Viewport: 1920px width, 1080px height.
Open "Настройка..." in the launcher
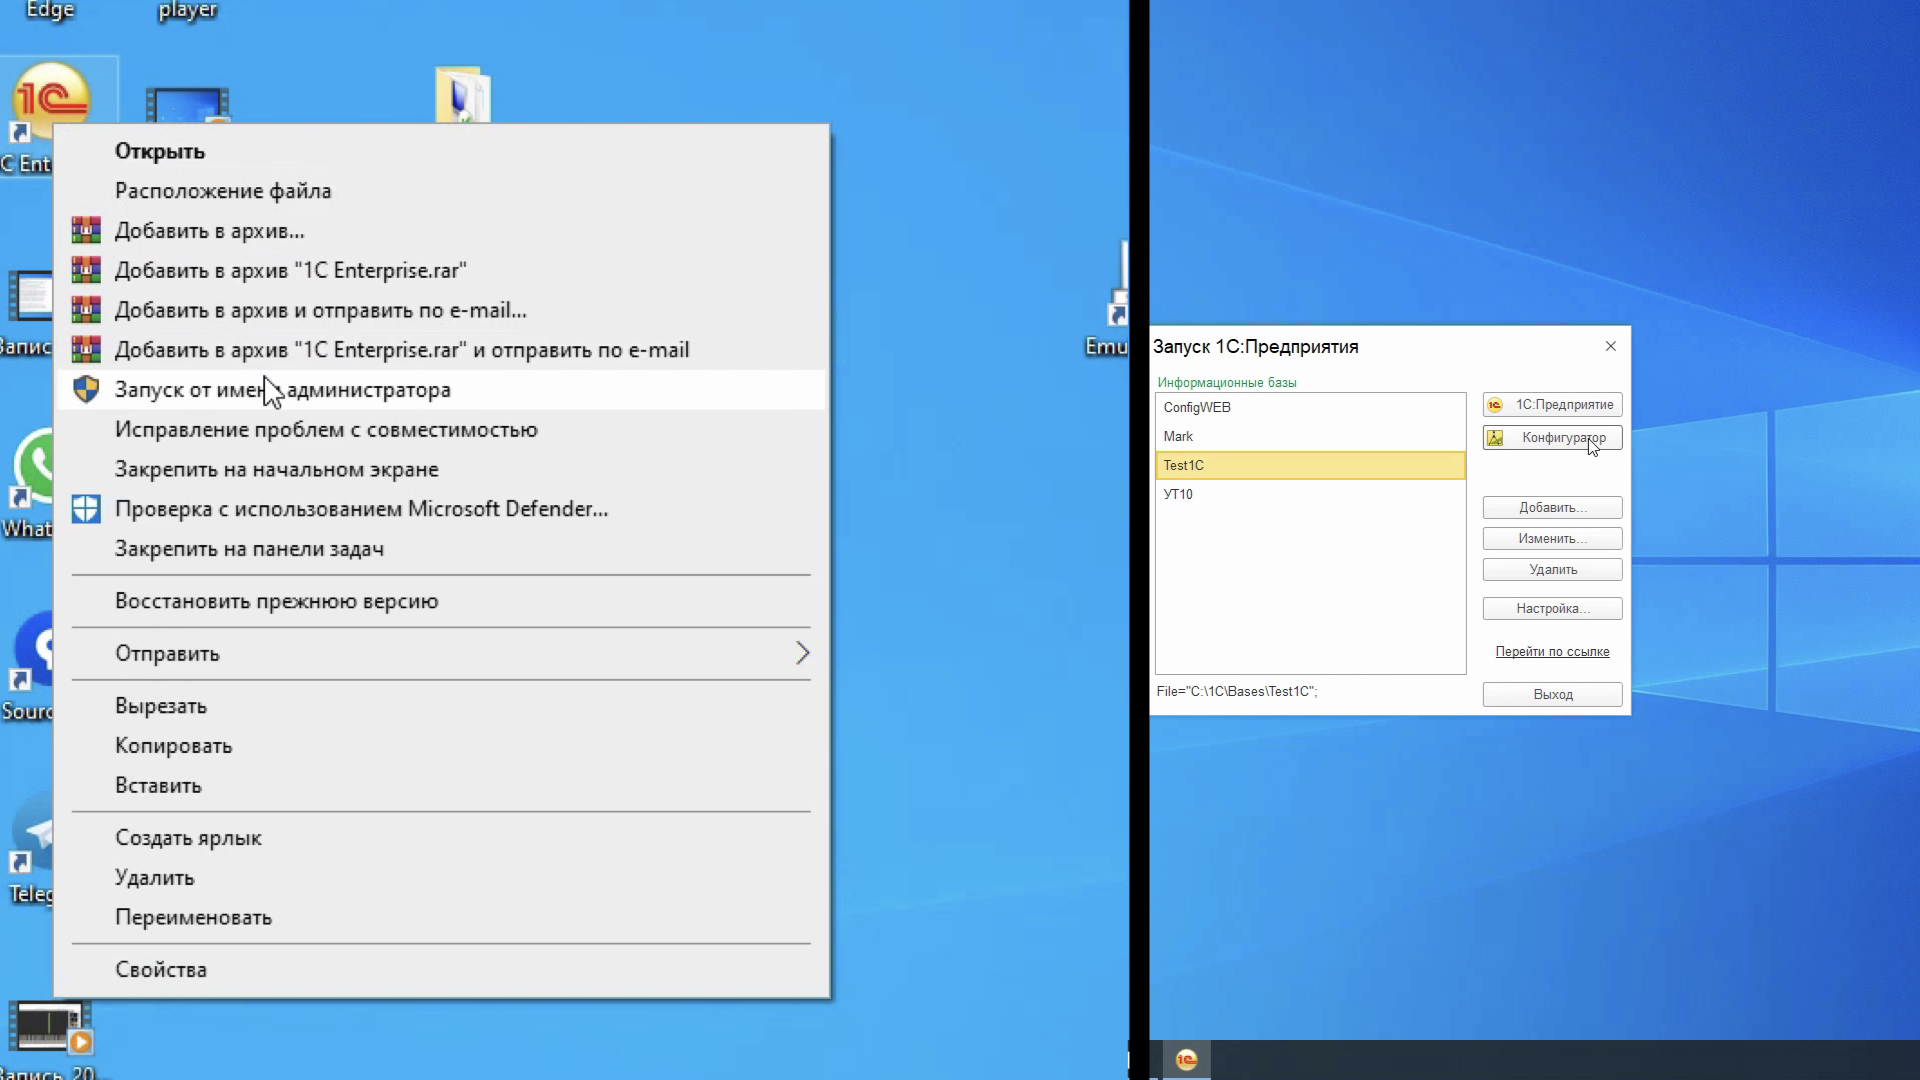1552,609
